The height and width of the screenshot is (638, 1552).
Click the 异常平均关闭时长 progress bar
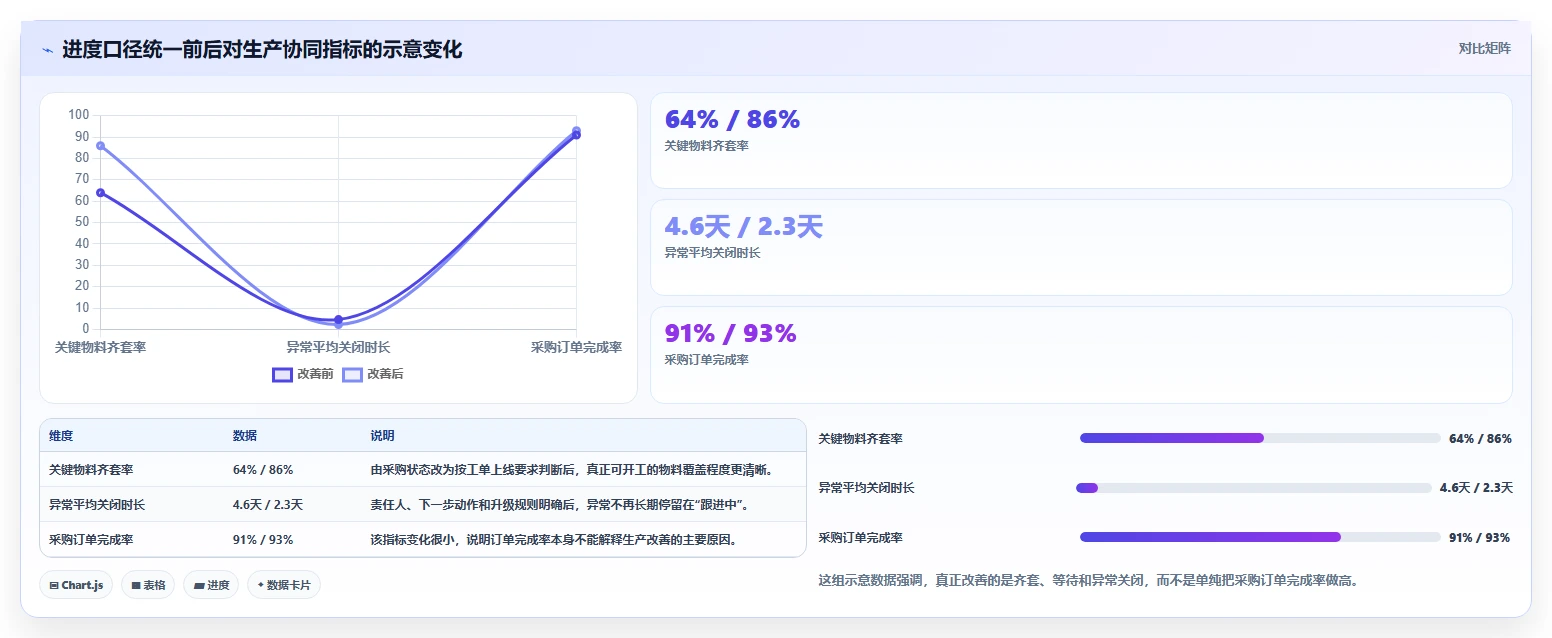coord(1254,488)
